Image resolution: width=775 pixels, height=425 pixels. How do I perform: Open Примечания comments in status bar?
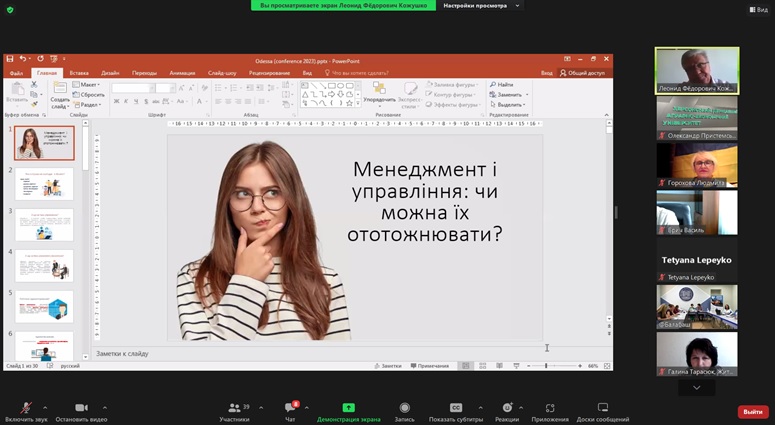pos(430,366)
